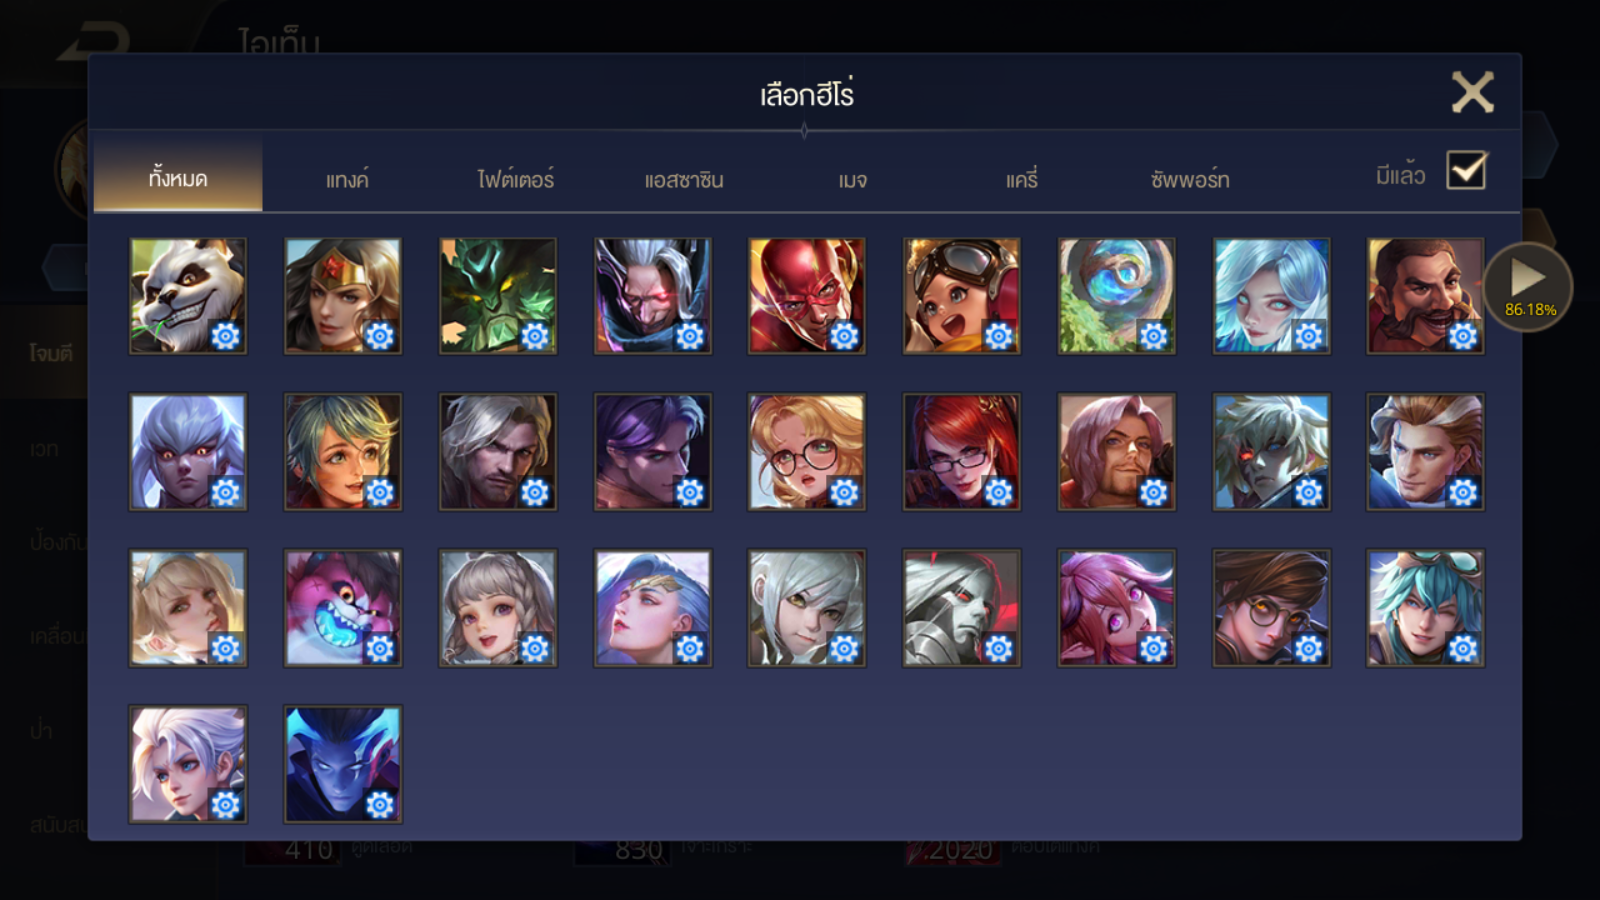Open the แครี่ hero category
The width and height of the screenshot is (1600, 900).
coord(1022,180)
